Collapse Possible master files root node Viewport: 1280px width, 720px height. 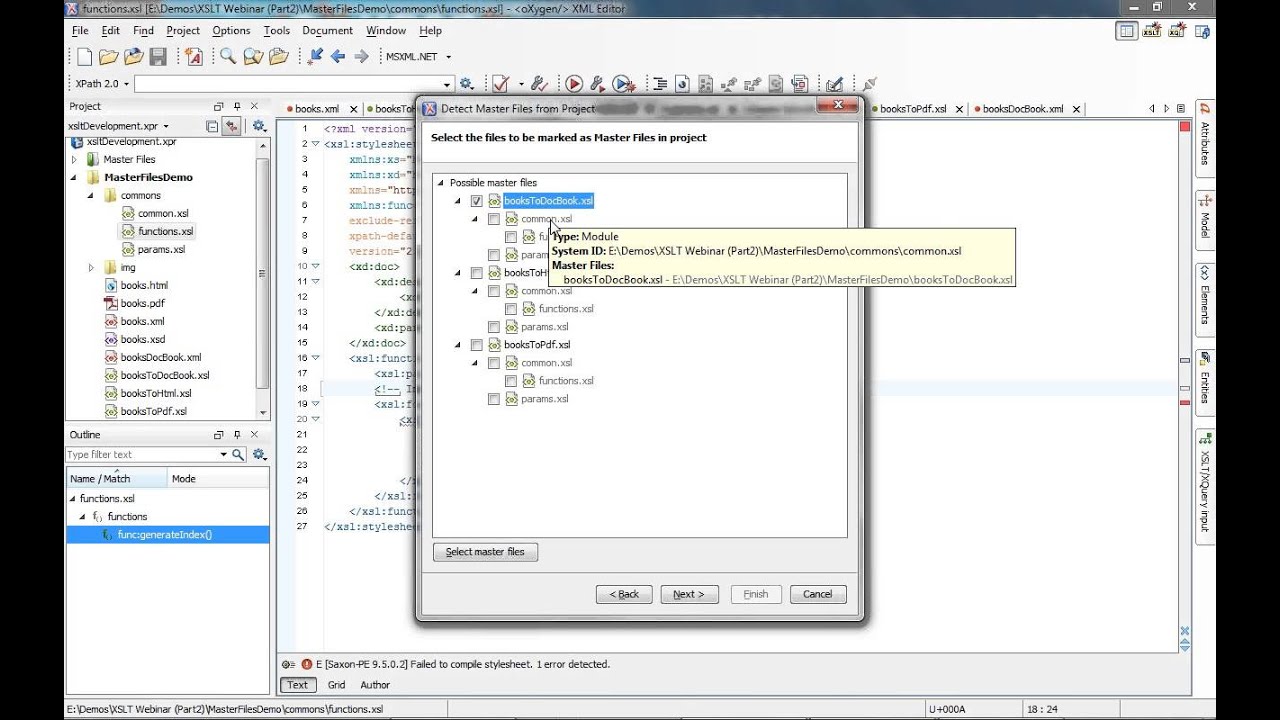pos(440,183)
